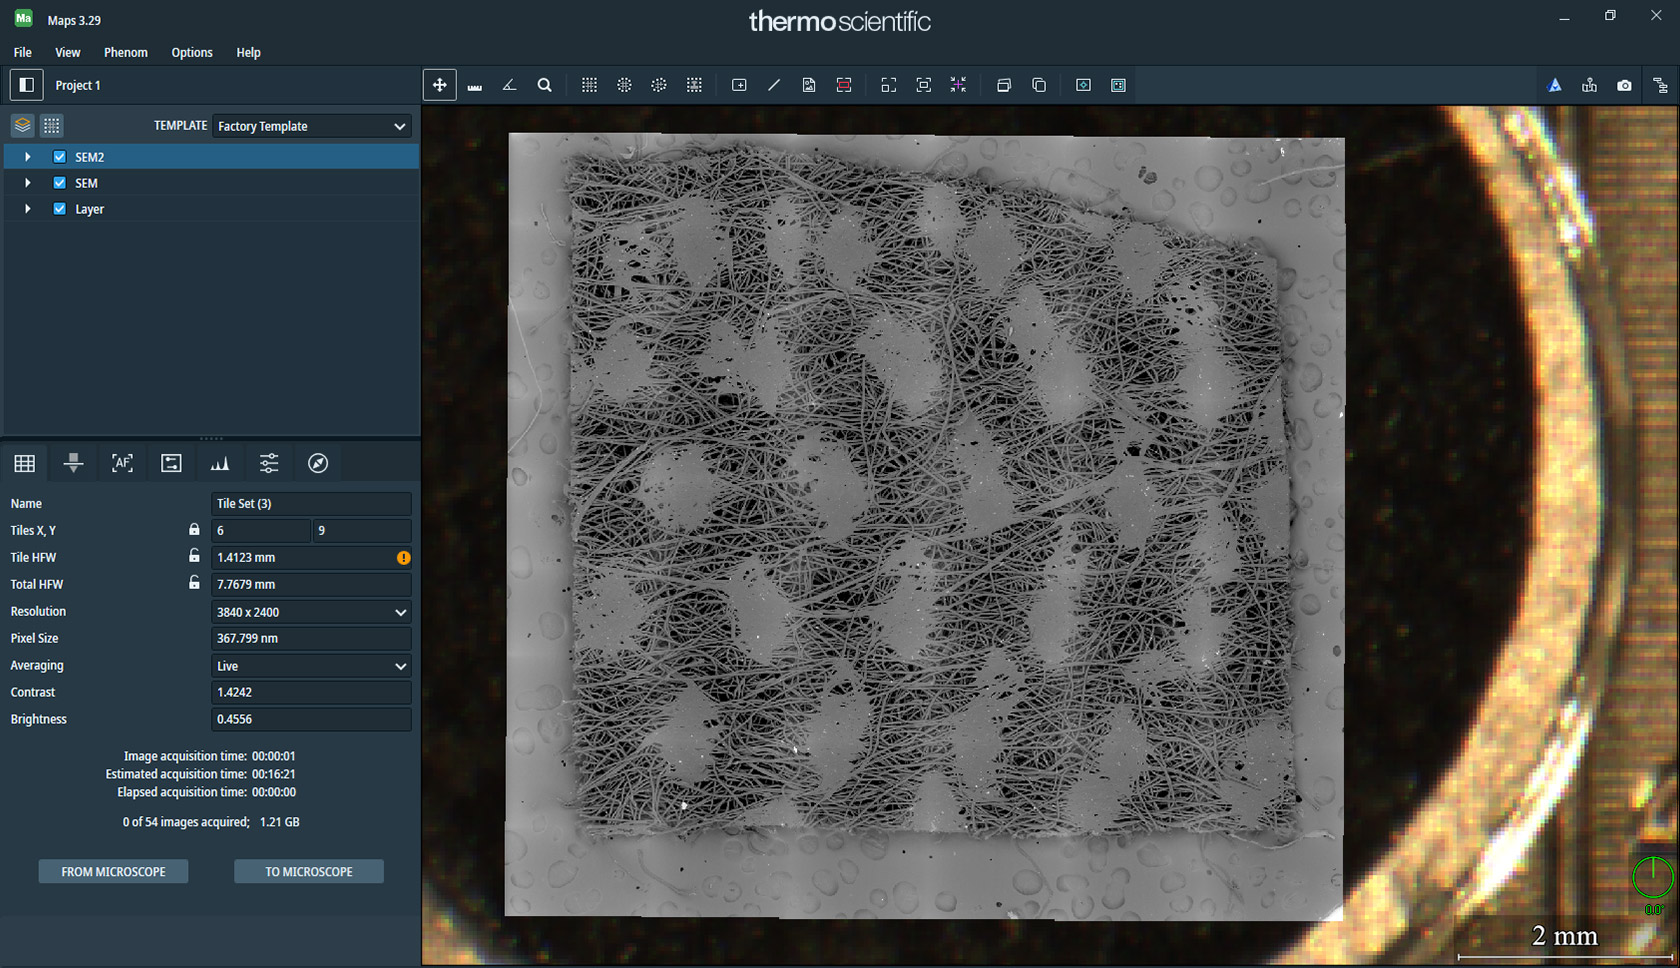Viewport: 1680px width, 968px height.
Task: Select the angle measurement tool
Action: coord(509,85)
